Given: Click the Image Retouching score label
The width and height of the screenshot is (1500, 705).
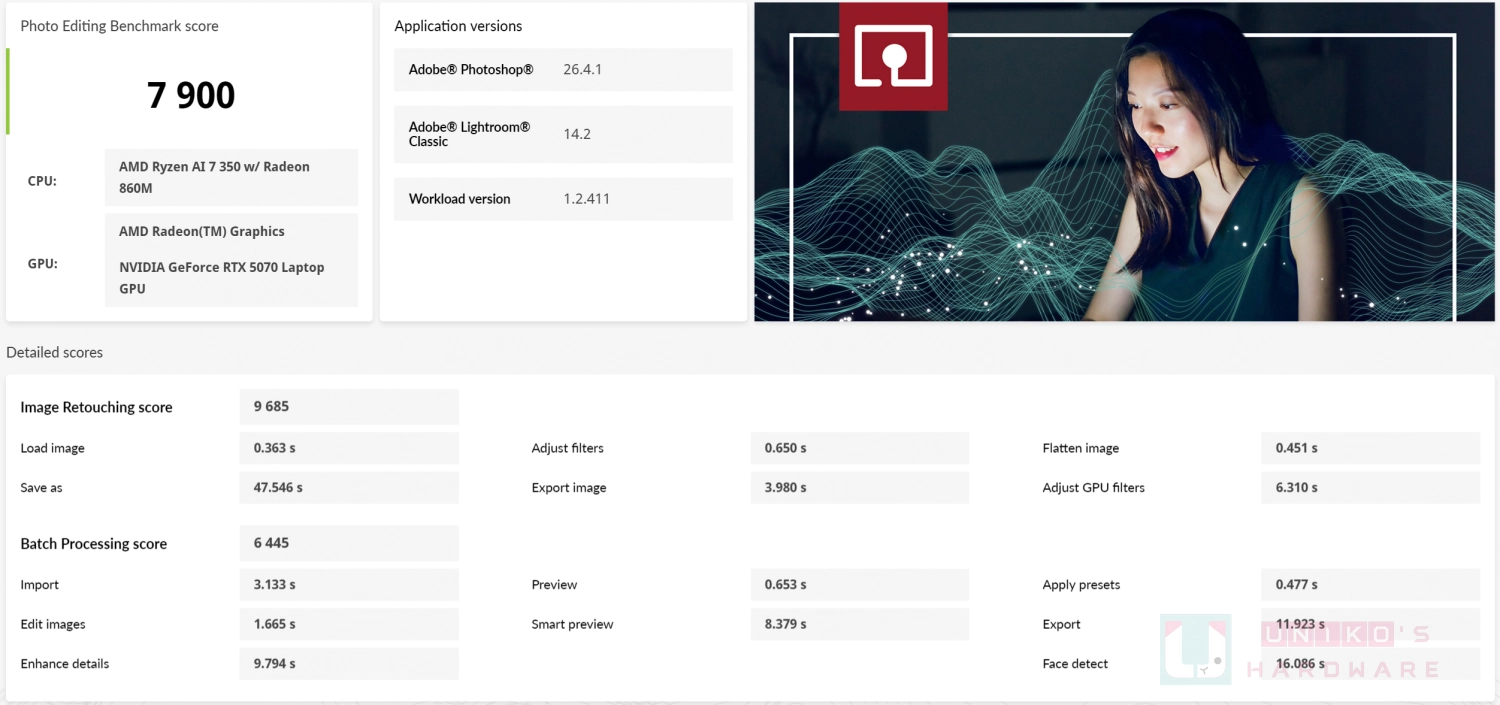Looking at the screenshot, I should [96, 407].
